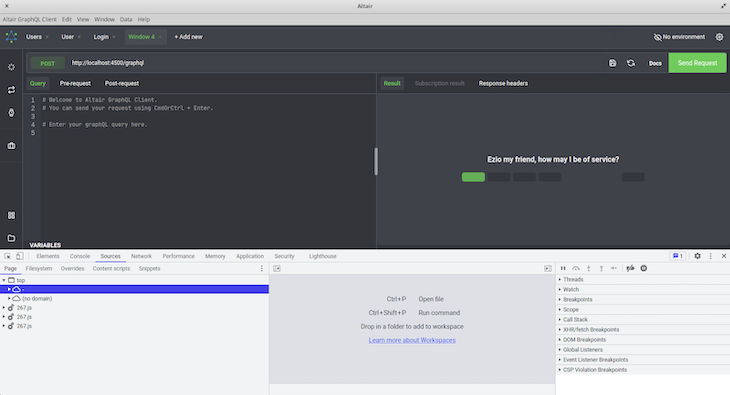
Task: Switch to Filesystem sources pane
Action: (x=39, y=269)
